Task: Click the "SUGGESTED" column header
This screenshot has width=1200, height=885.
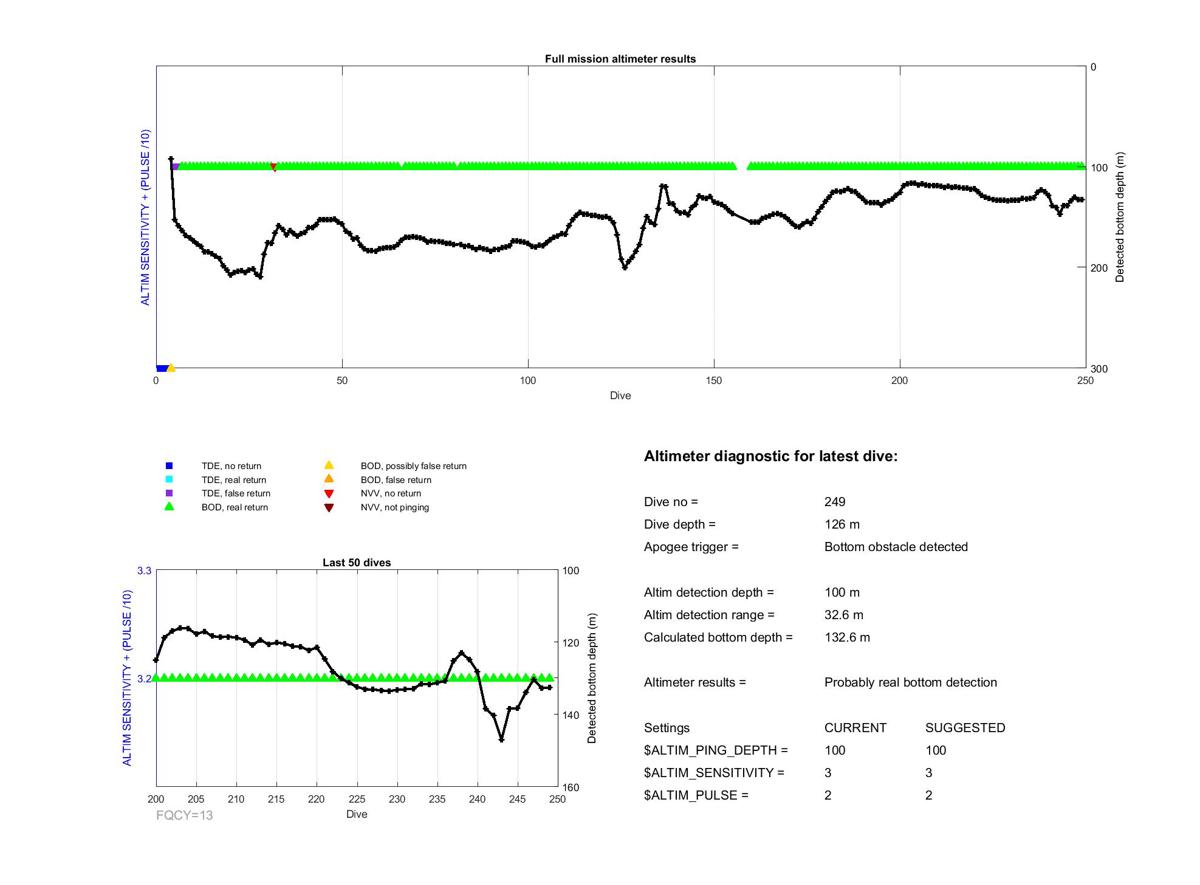Action: click(x=965, y=728)
